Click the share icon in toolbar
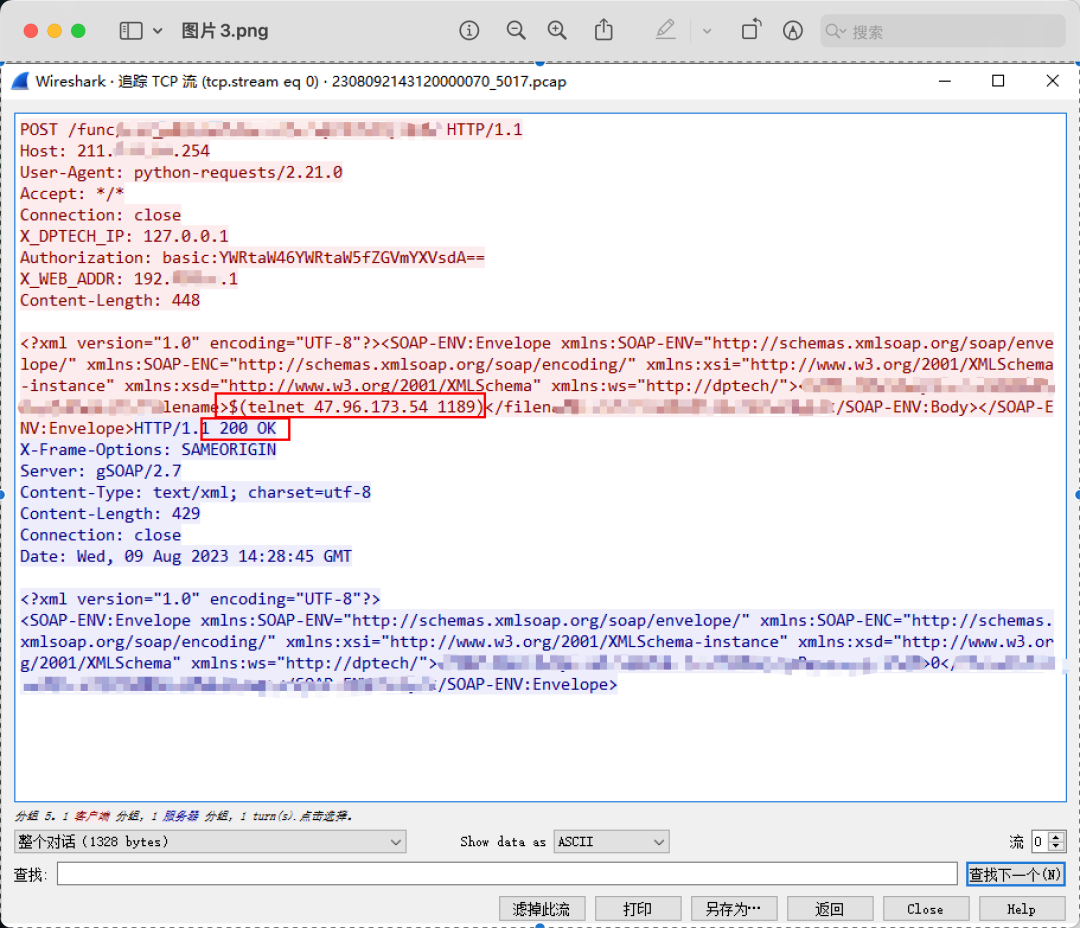 click(x=604, y=31)
